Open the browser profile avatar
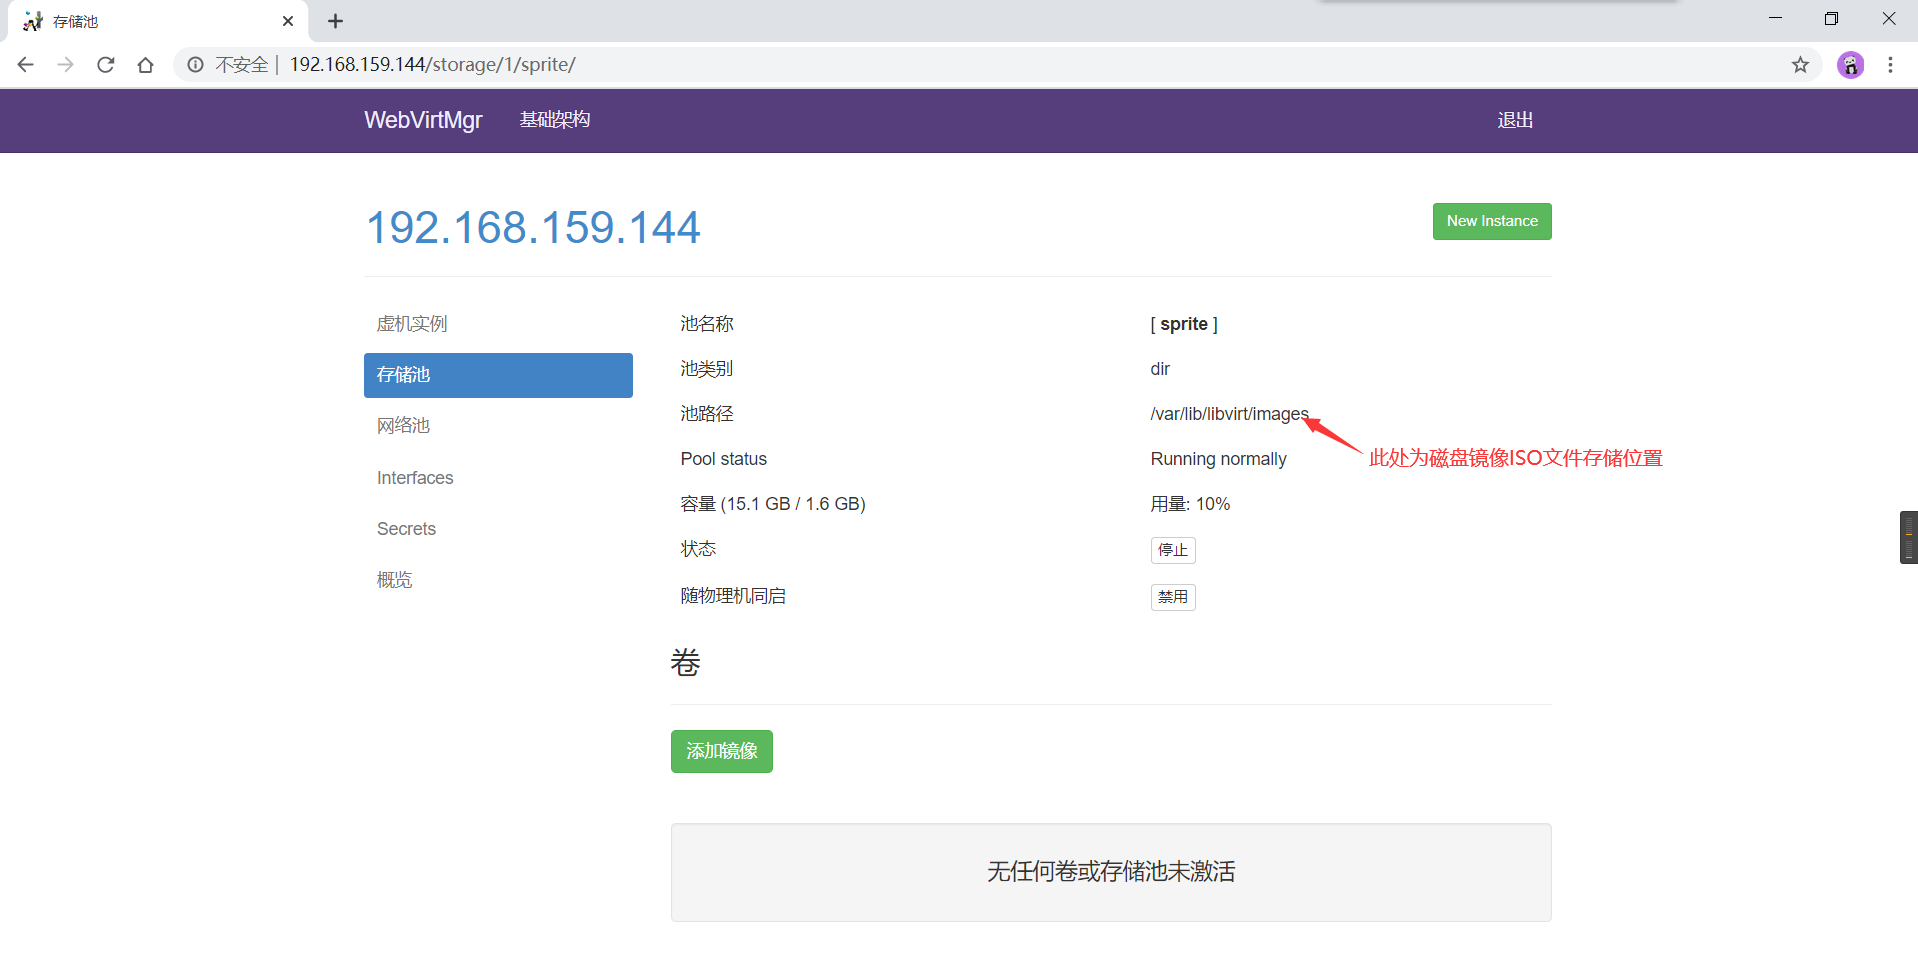This screenshot has width=1918, height=962. pyautogui.click(x=1851, y=65)
